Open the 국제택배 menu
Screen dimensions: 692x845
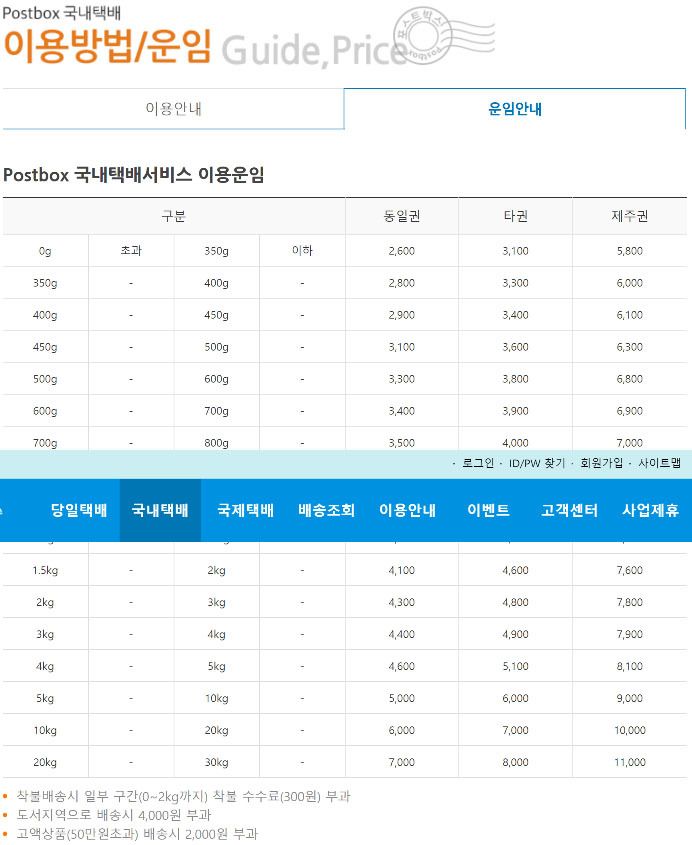[x=246, y=510]
